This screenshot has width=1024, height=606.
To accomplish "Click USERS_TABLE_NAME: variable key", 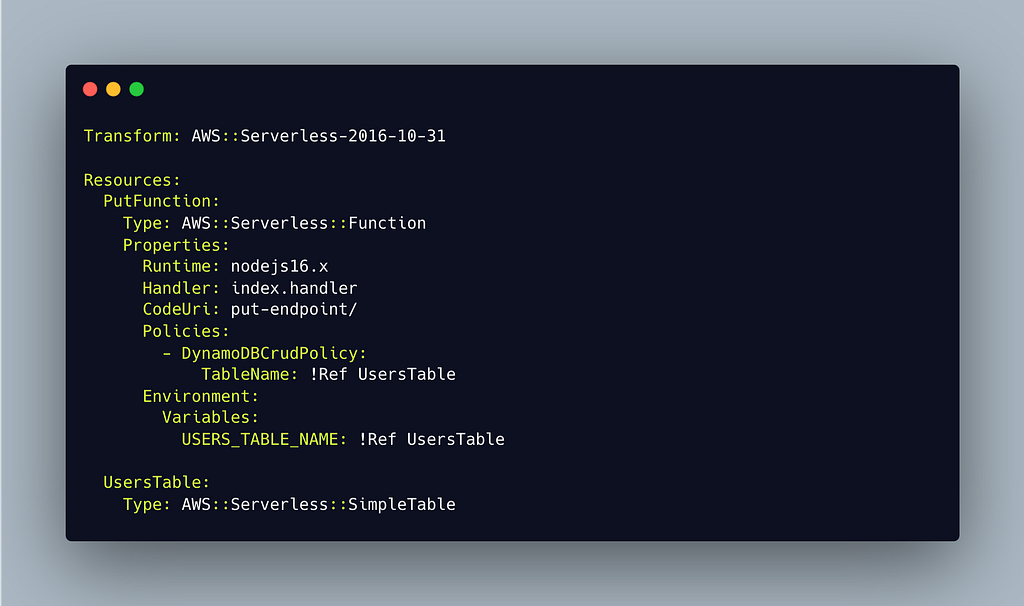I will pos(264,439).
